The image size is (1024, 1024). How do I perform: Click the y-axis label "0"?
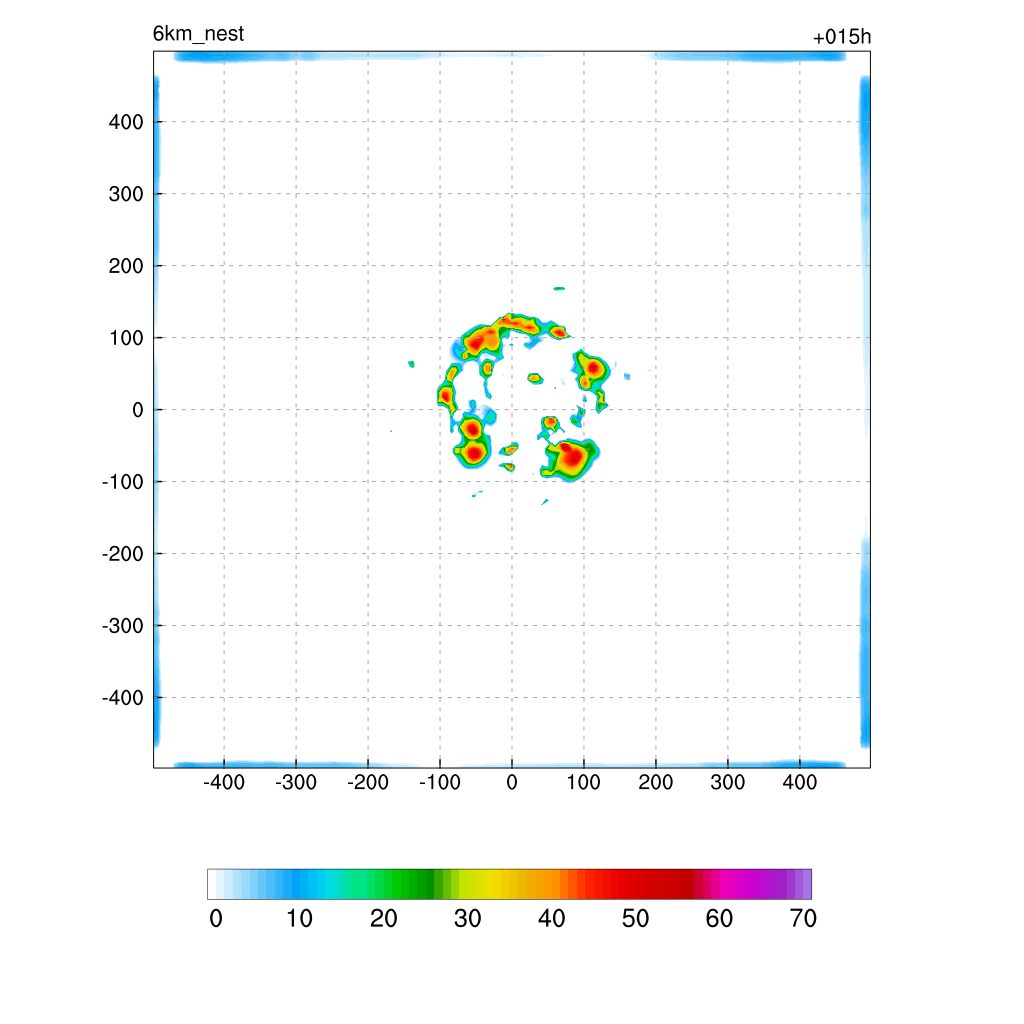pyautogui.click(x=138, y=410)
